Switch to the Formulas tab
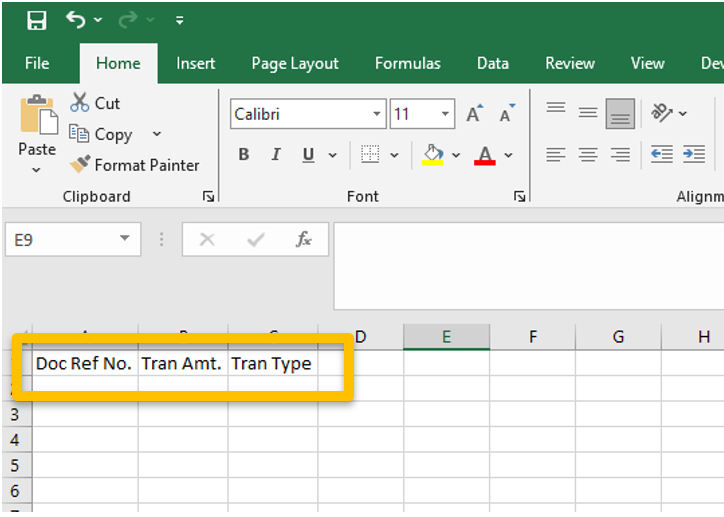Image resolution: width=724 pixels, height=517 pixels. tap(407, 63)
